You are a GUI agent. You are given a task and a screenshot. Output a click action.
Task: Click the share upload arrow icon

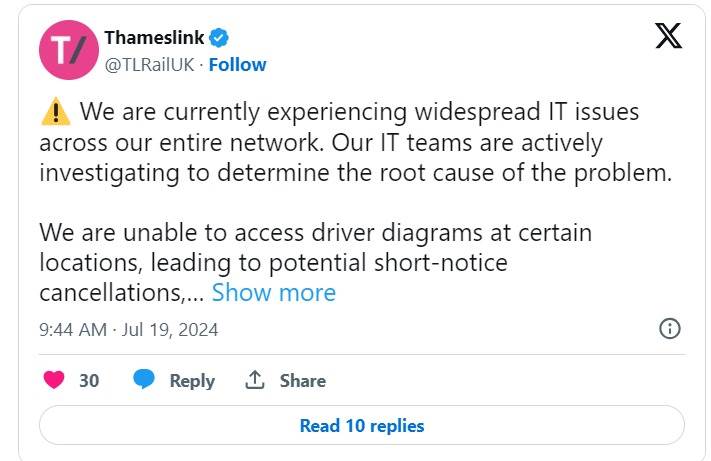(255, 380)
